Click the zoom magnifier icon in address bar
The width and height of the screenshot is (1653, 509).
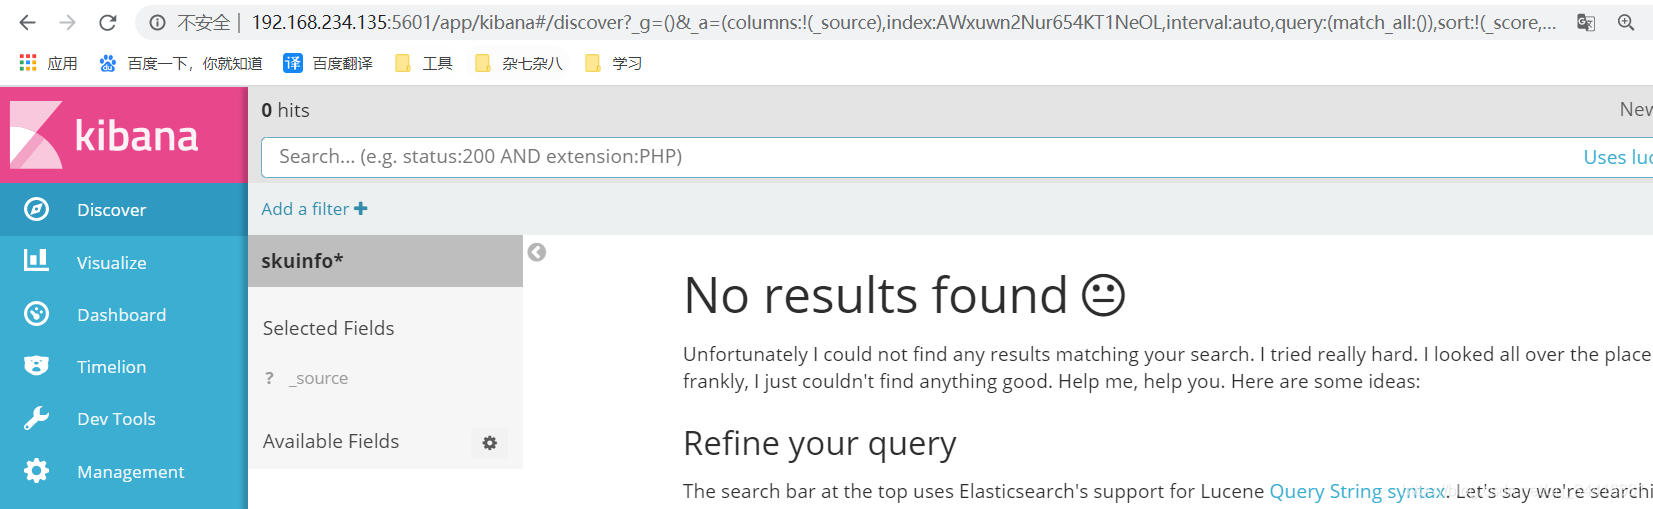pyautogui.click(x=1626, y=22)
